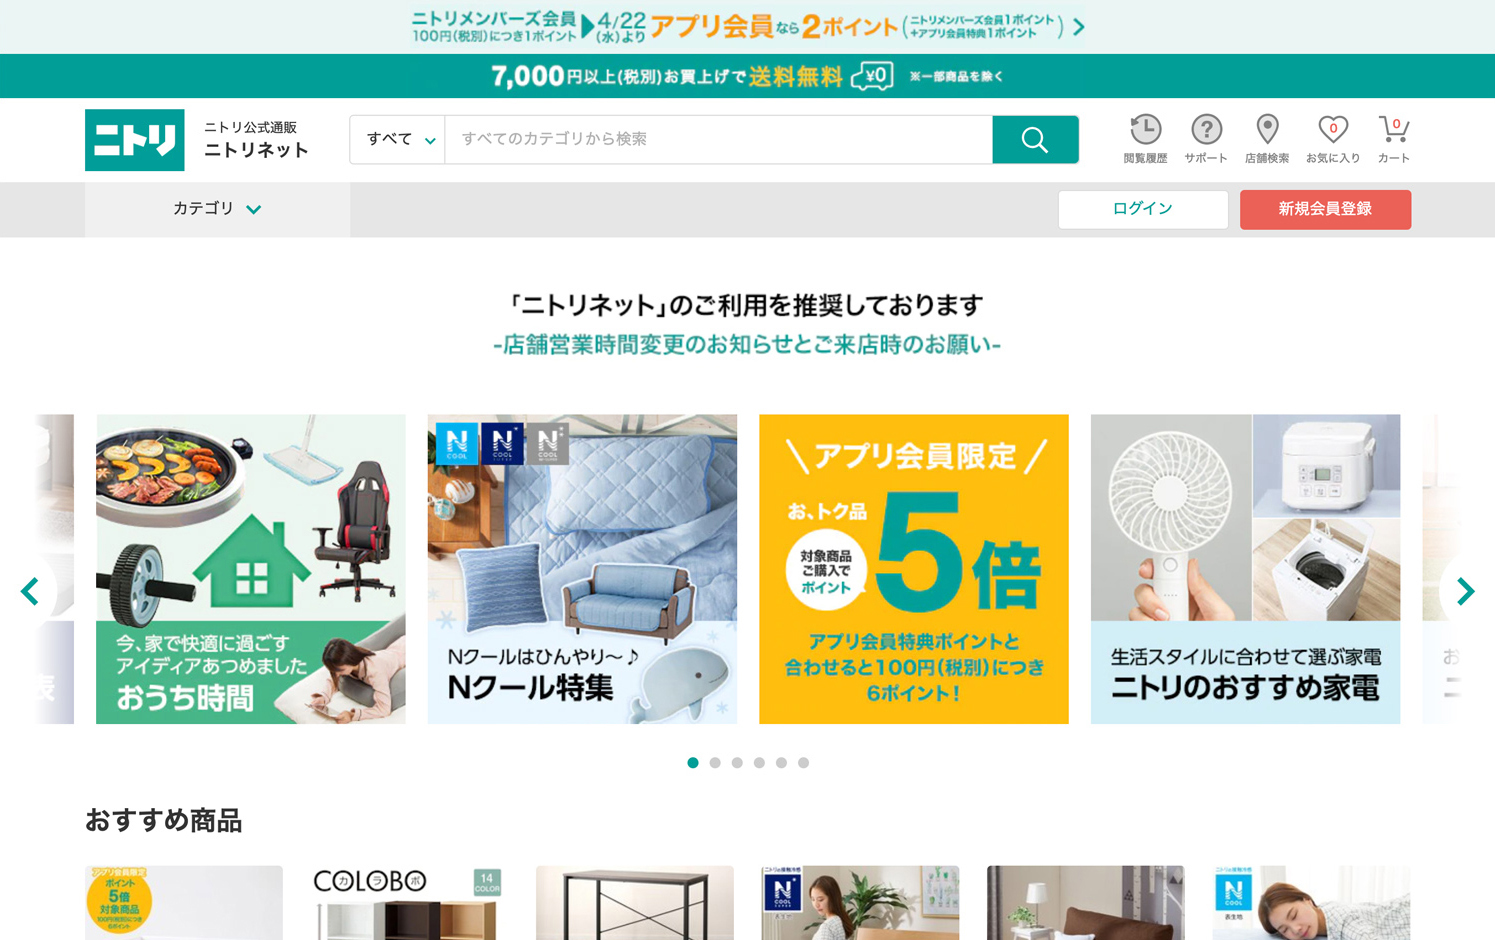The width and height of the screenshot is (1495, 940).
Task: Select the last carousel pagination dot
Action: pos(803,763)
